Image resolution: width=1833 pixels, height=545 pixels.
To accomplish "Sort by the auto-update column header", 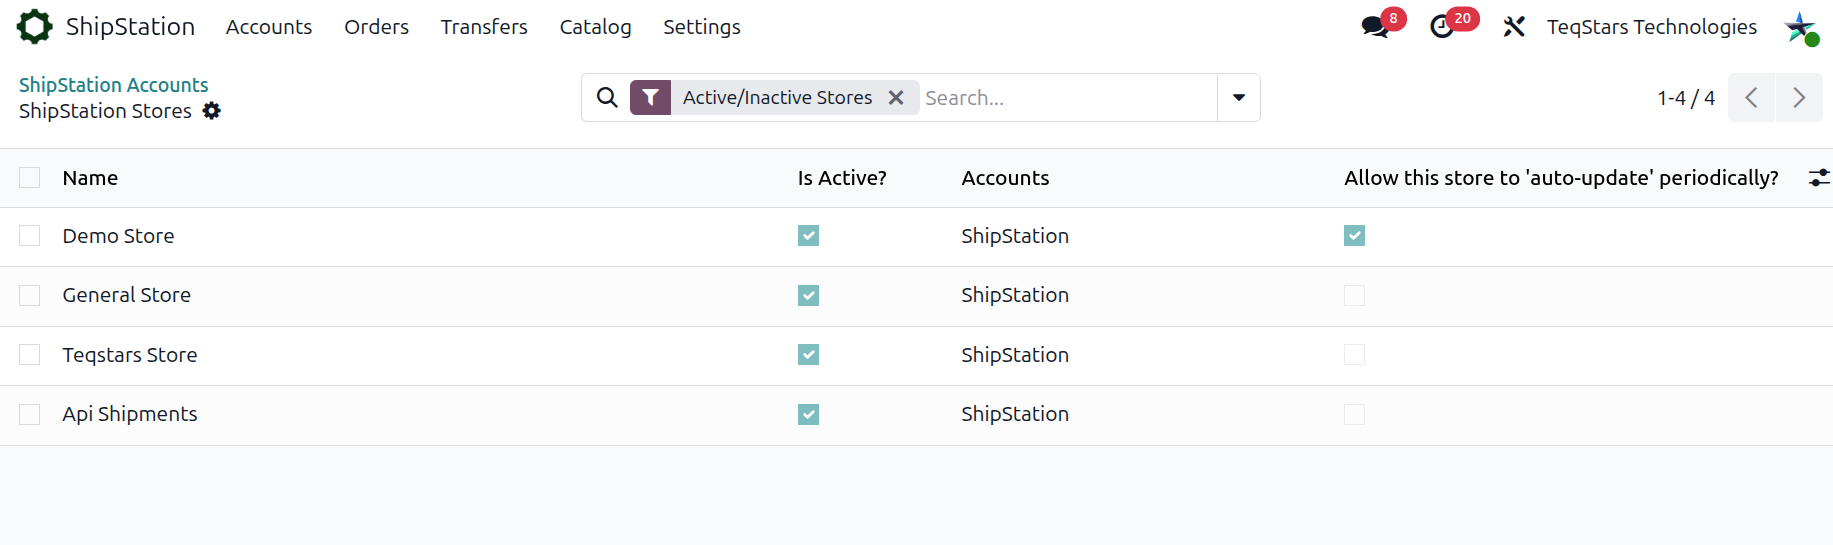I will [x=1561, y=178].
